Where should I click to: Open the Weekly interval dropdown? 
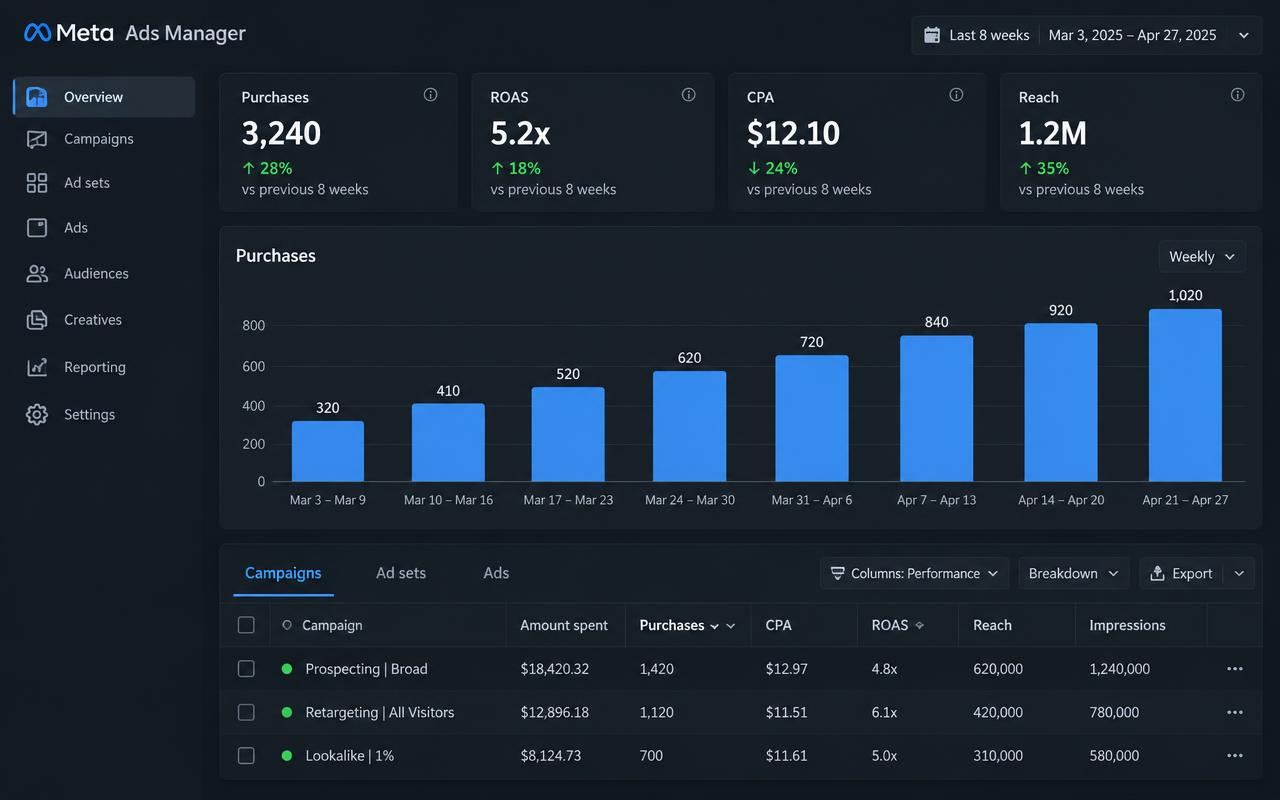coord(1202,257)
